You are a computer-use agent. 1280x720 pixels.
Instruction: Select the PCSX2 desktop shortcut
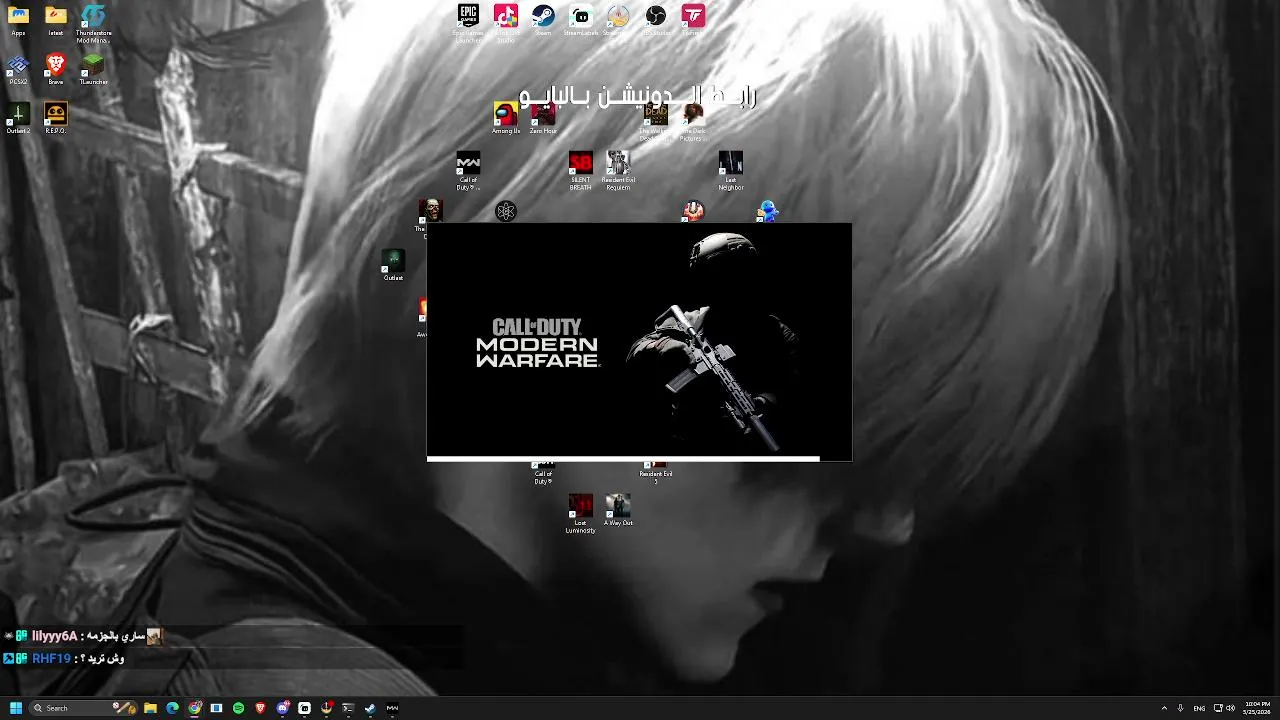(18, 70)
